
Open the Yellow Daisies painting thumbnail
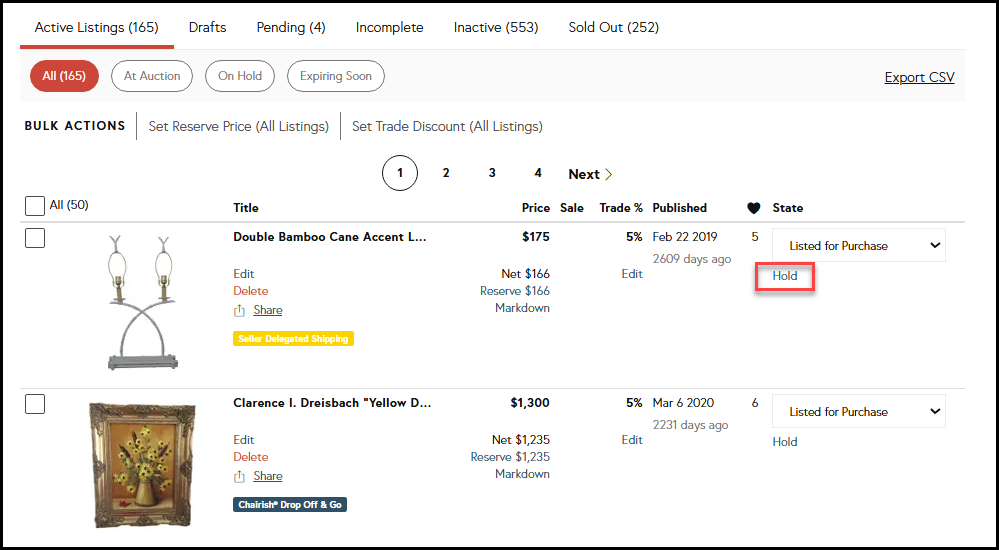pyautogui.click(x=141, y=465)
